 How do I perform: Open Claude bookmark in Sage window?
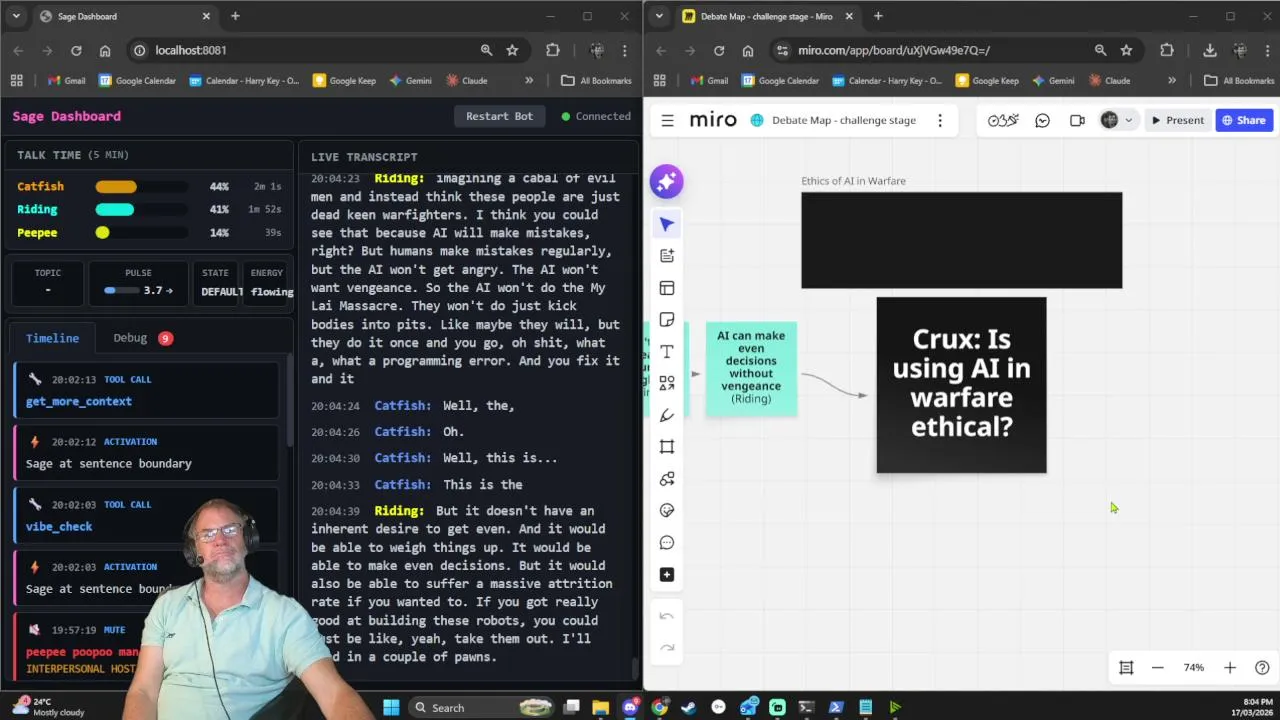coord(466,81)
